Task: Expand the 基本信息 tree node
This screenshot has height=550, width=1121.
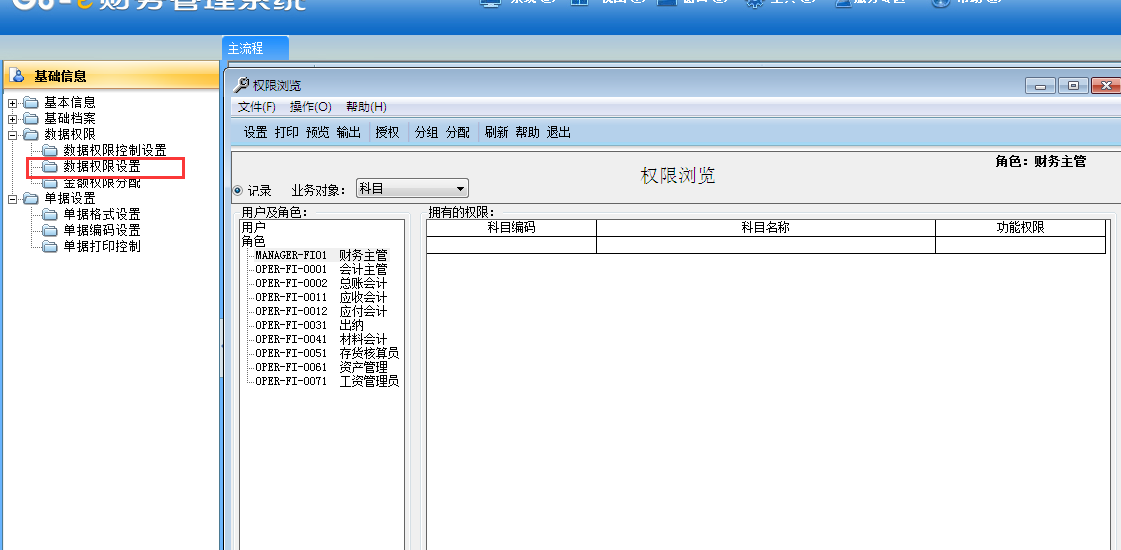Action: pyautogui.click(x=12, y=102)
